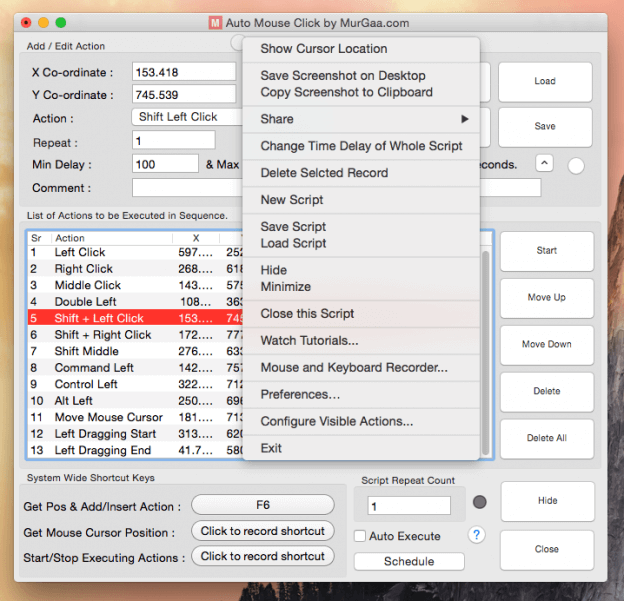The width and height of the screenshot is (624, 601).
Task: Select row 12 Left Dragging Start
Action: (x=135, y=433)
